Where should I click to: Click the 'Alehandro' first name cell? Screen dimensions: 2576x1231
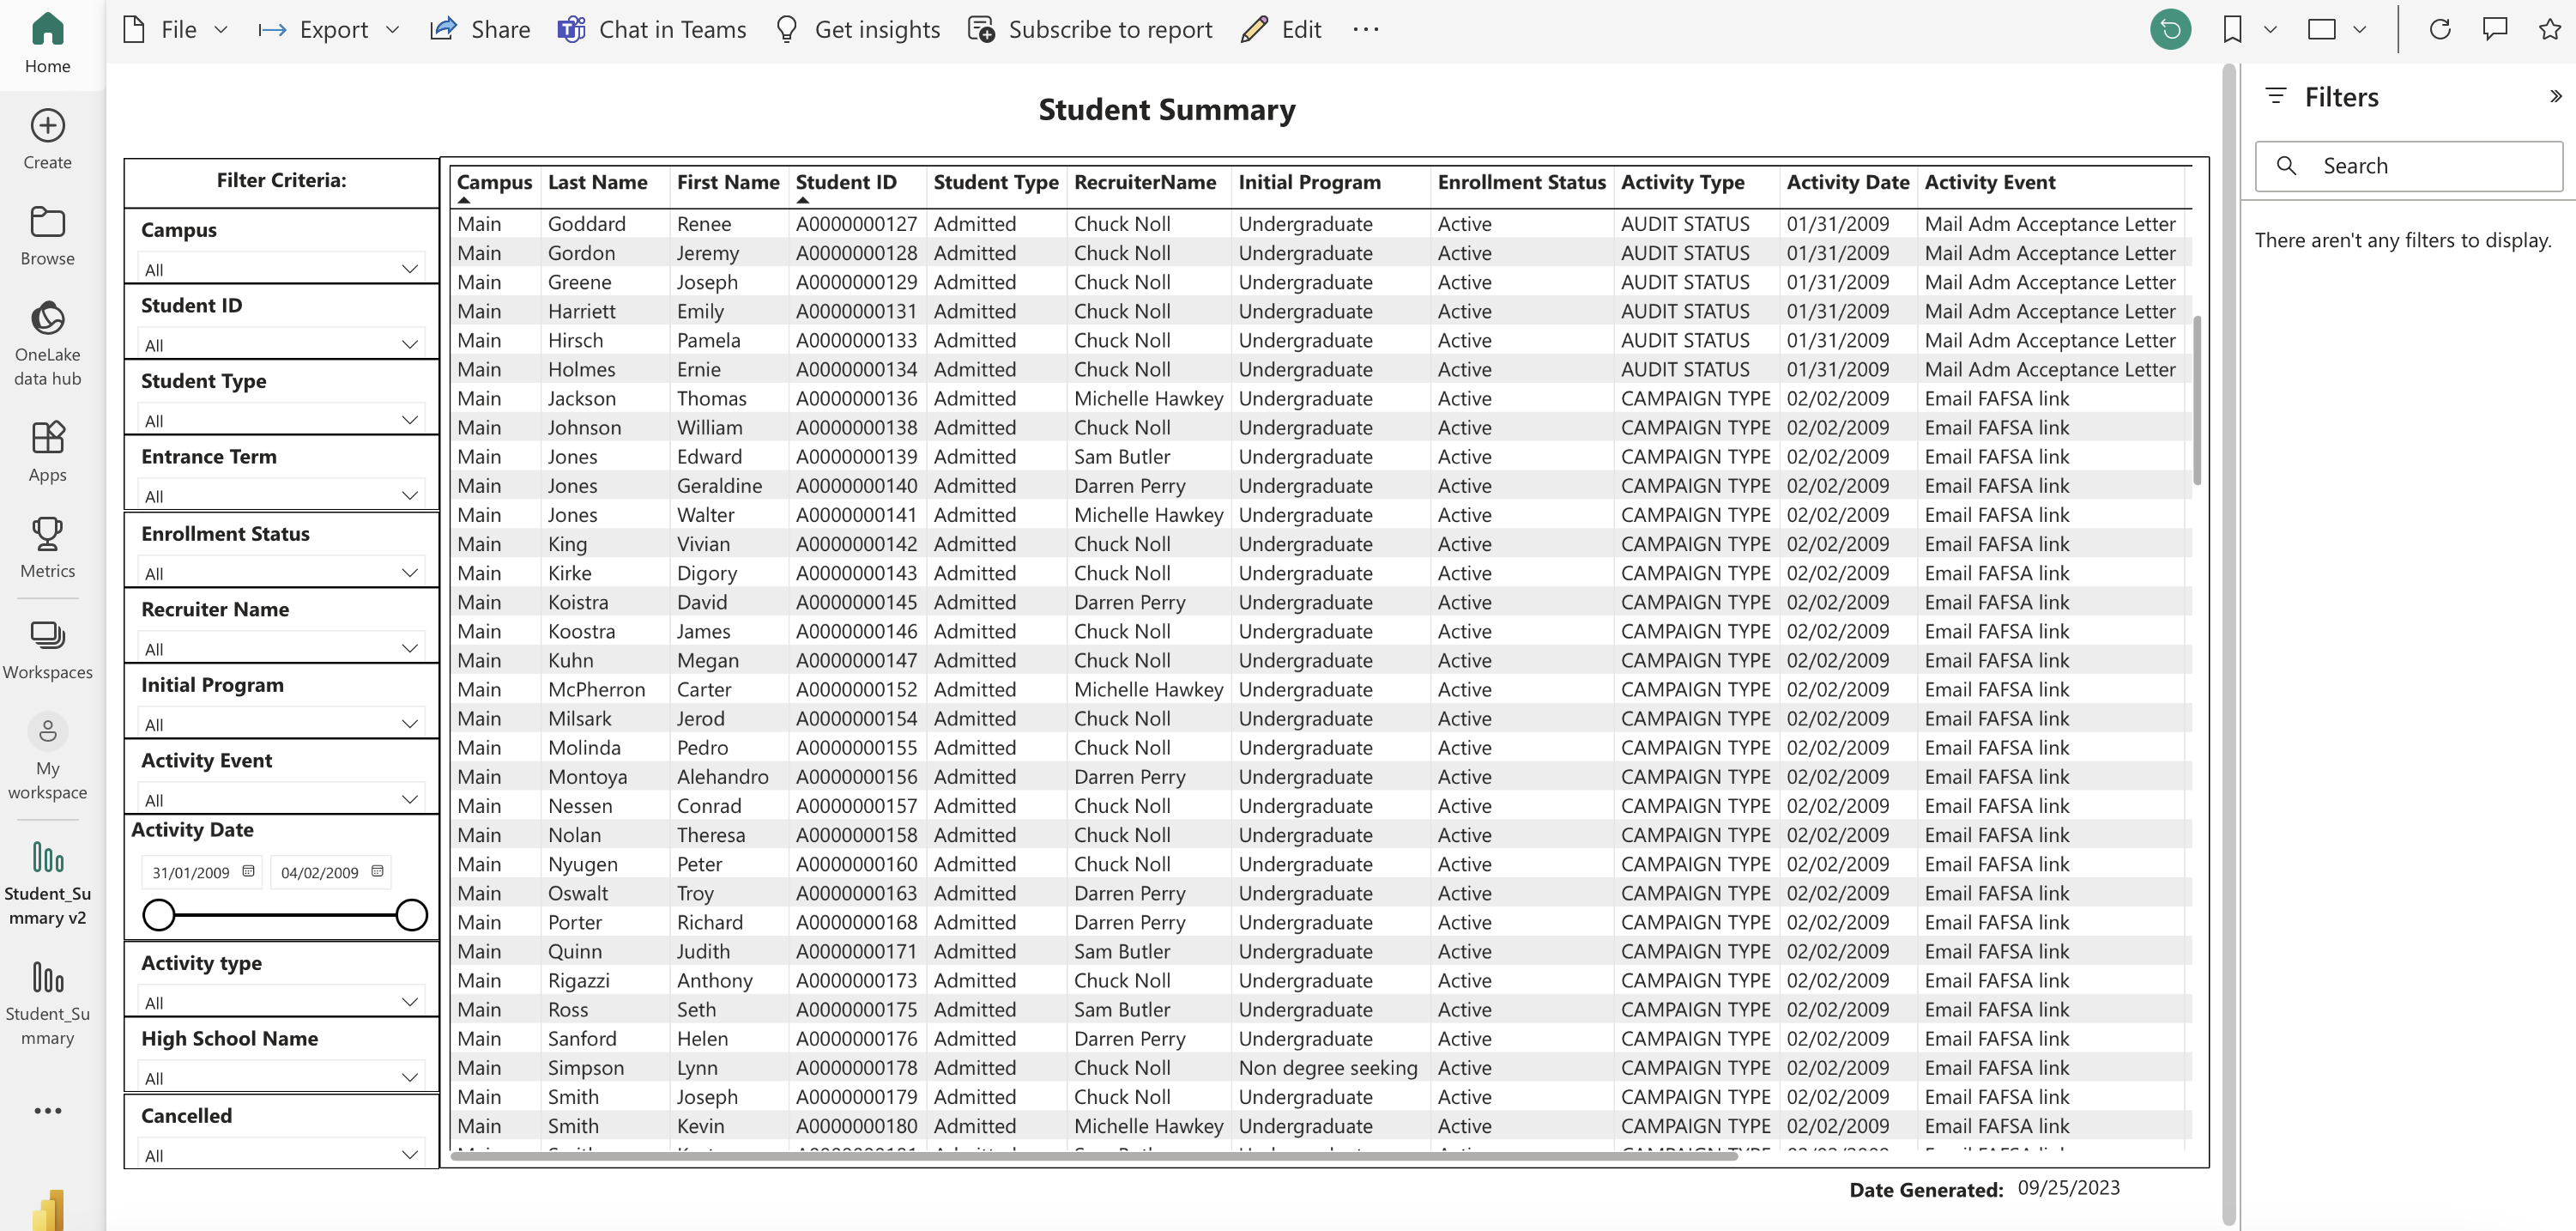coord(722,776)
